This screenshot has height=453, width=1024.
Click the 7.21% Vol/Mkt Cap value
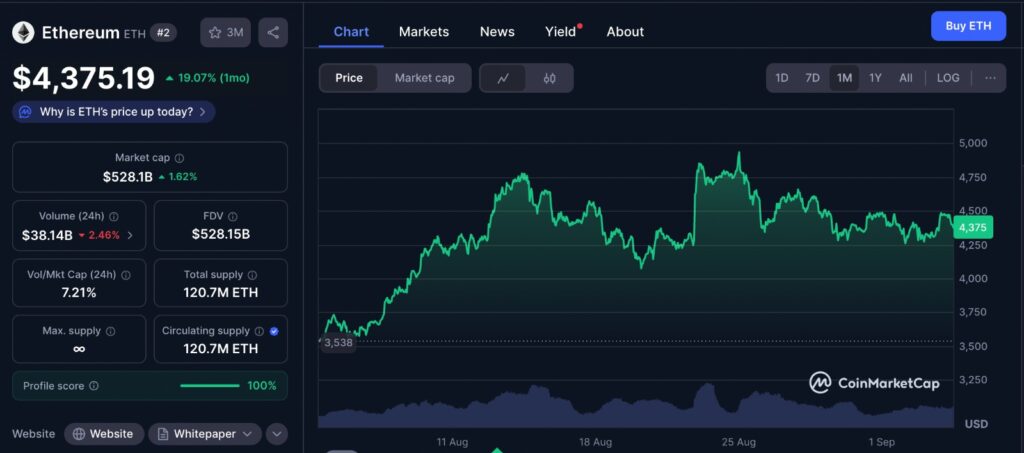tap(79, 292)
